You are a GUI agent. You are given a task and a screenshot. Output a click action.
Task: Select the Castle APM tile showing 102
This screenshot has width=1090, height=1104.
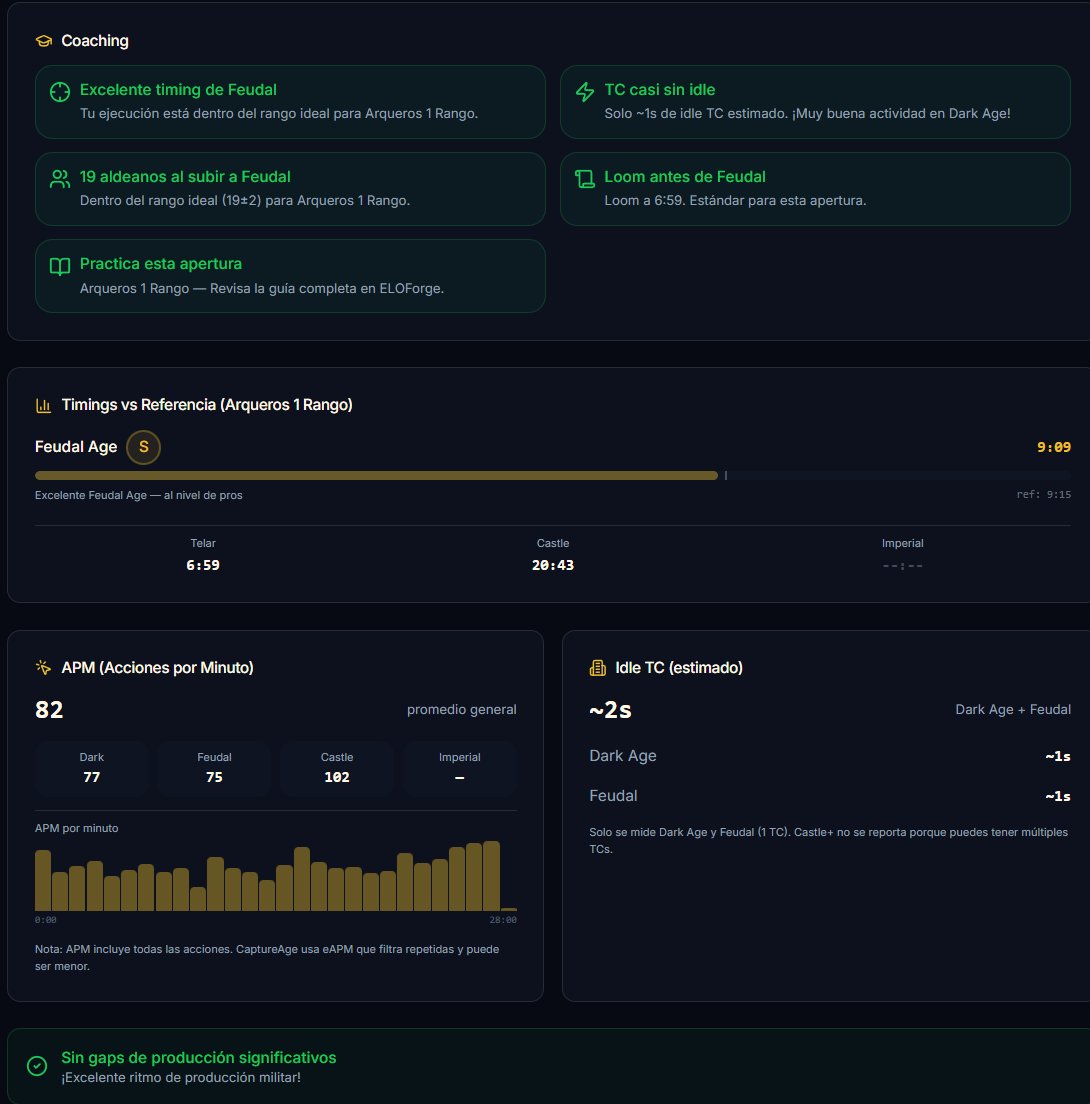(337, 768)
